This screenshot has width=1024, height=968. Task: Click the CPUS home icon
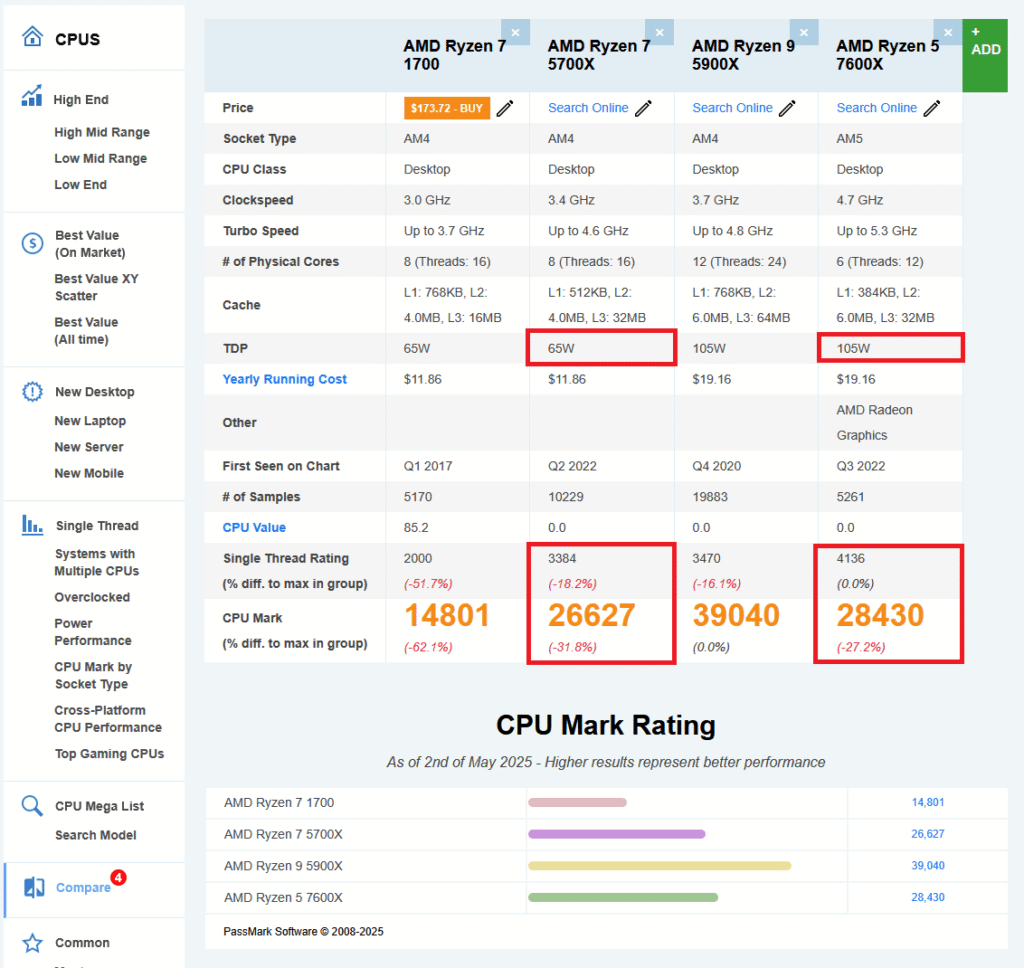[x=32, y=37]
